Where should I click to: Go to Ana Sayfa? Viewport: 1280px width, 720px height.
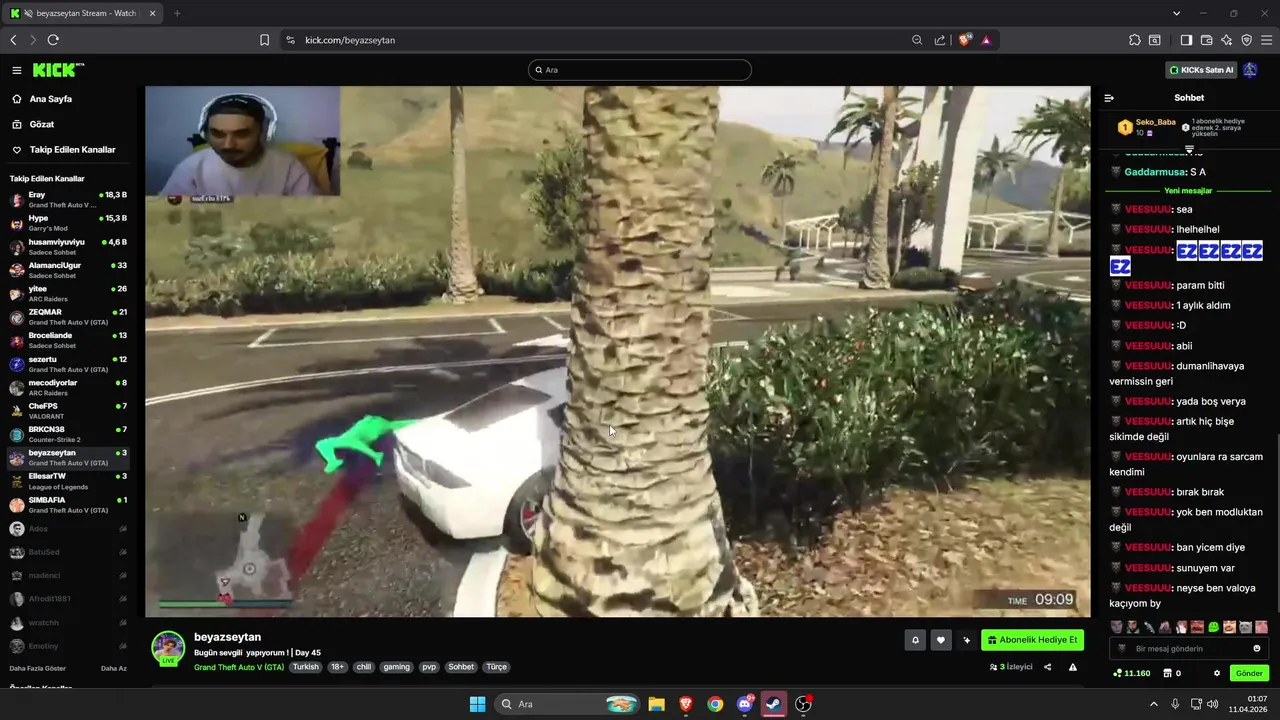[x=50, y=99]
